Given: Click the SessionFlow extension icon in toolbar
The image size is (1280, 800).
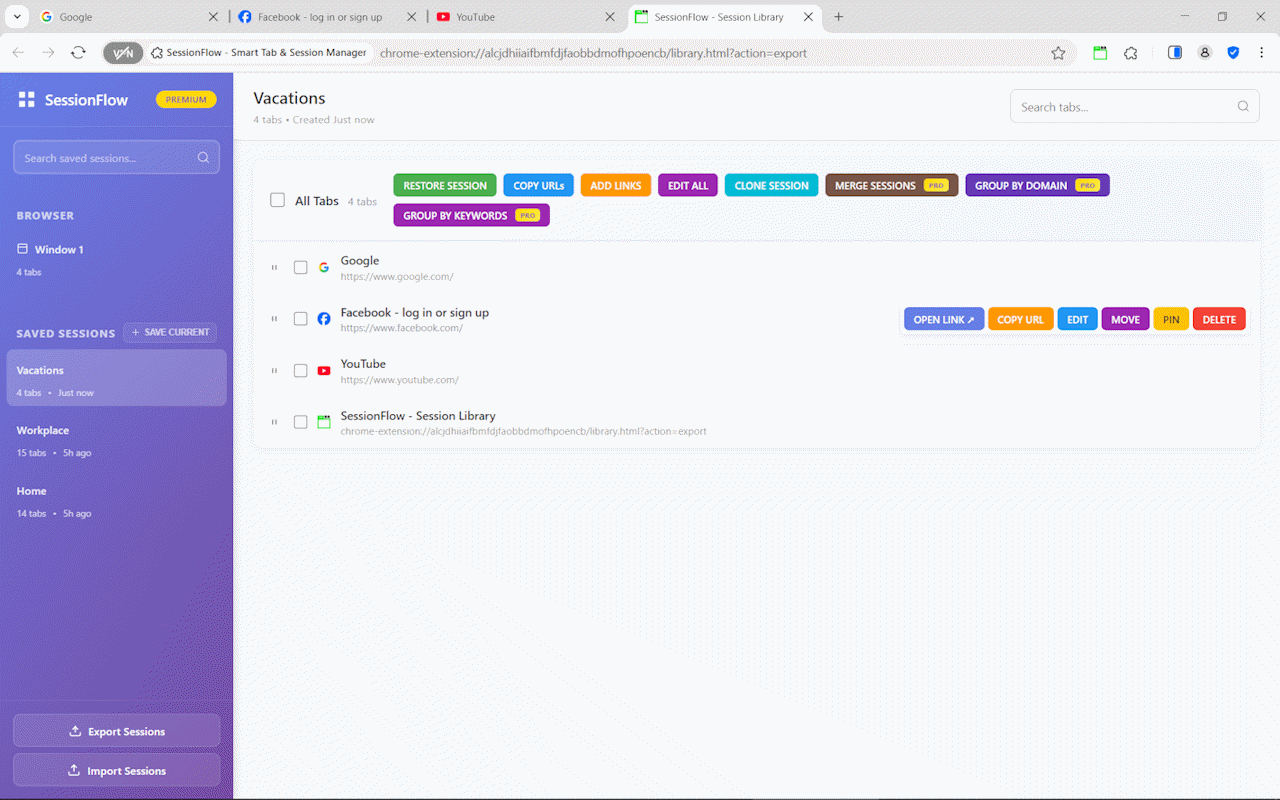Looking at the screenshot, I should [1100, 53].
